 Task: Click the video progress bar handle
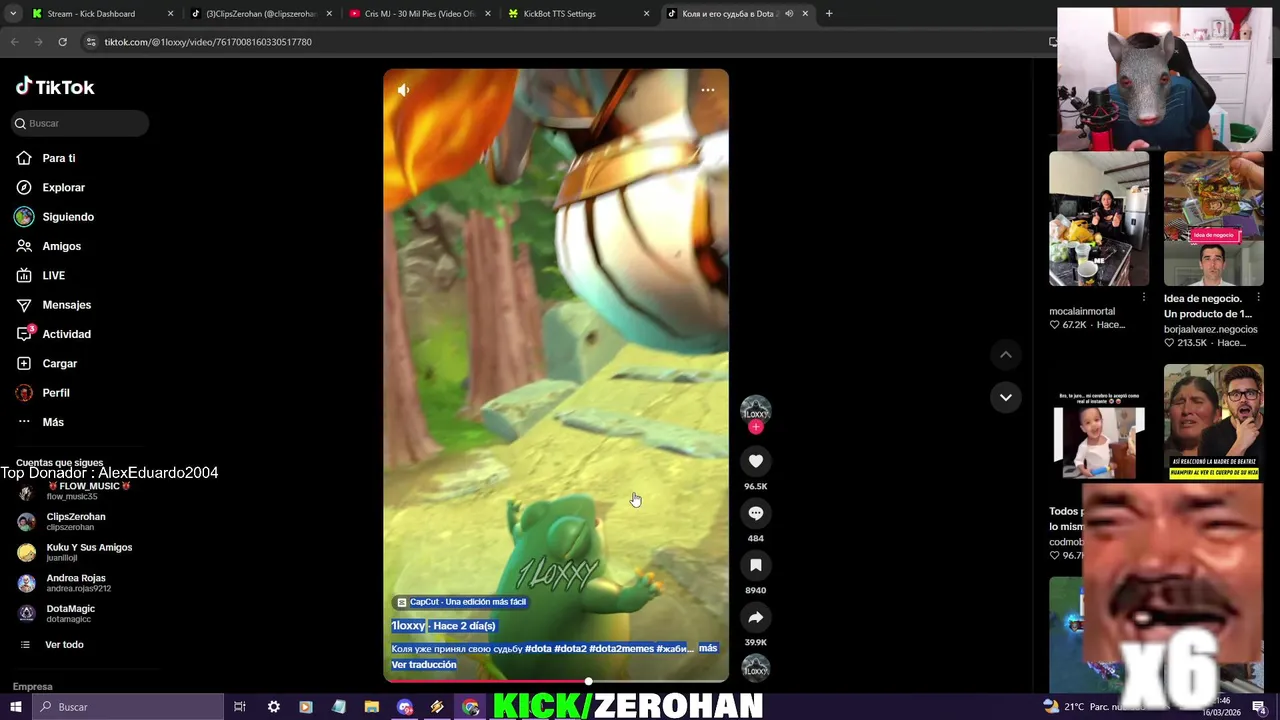588,681
